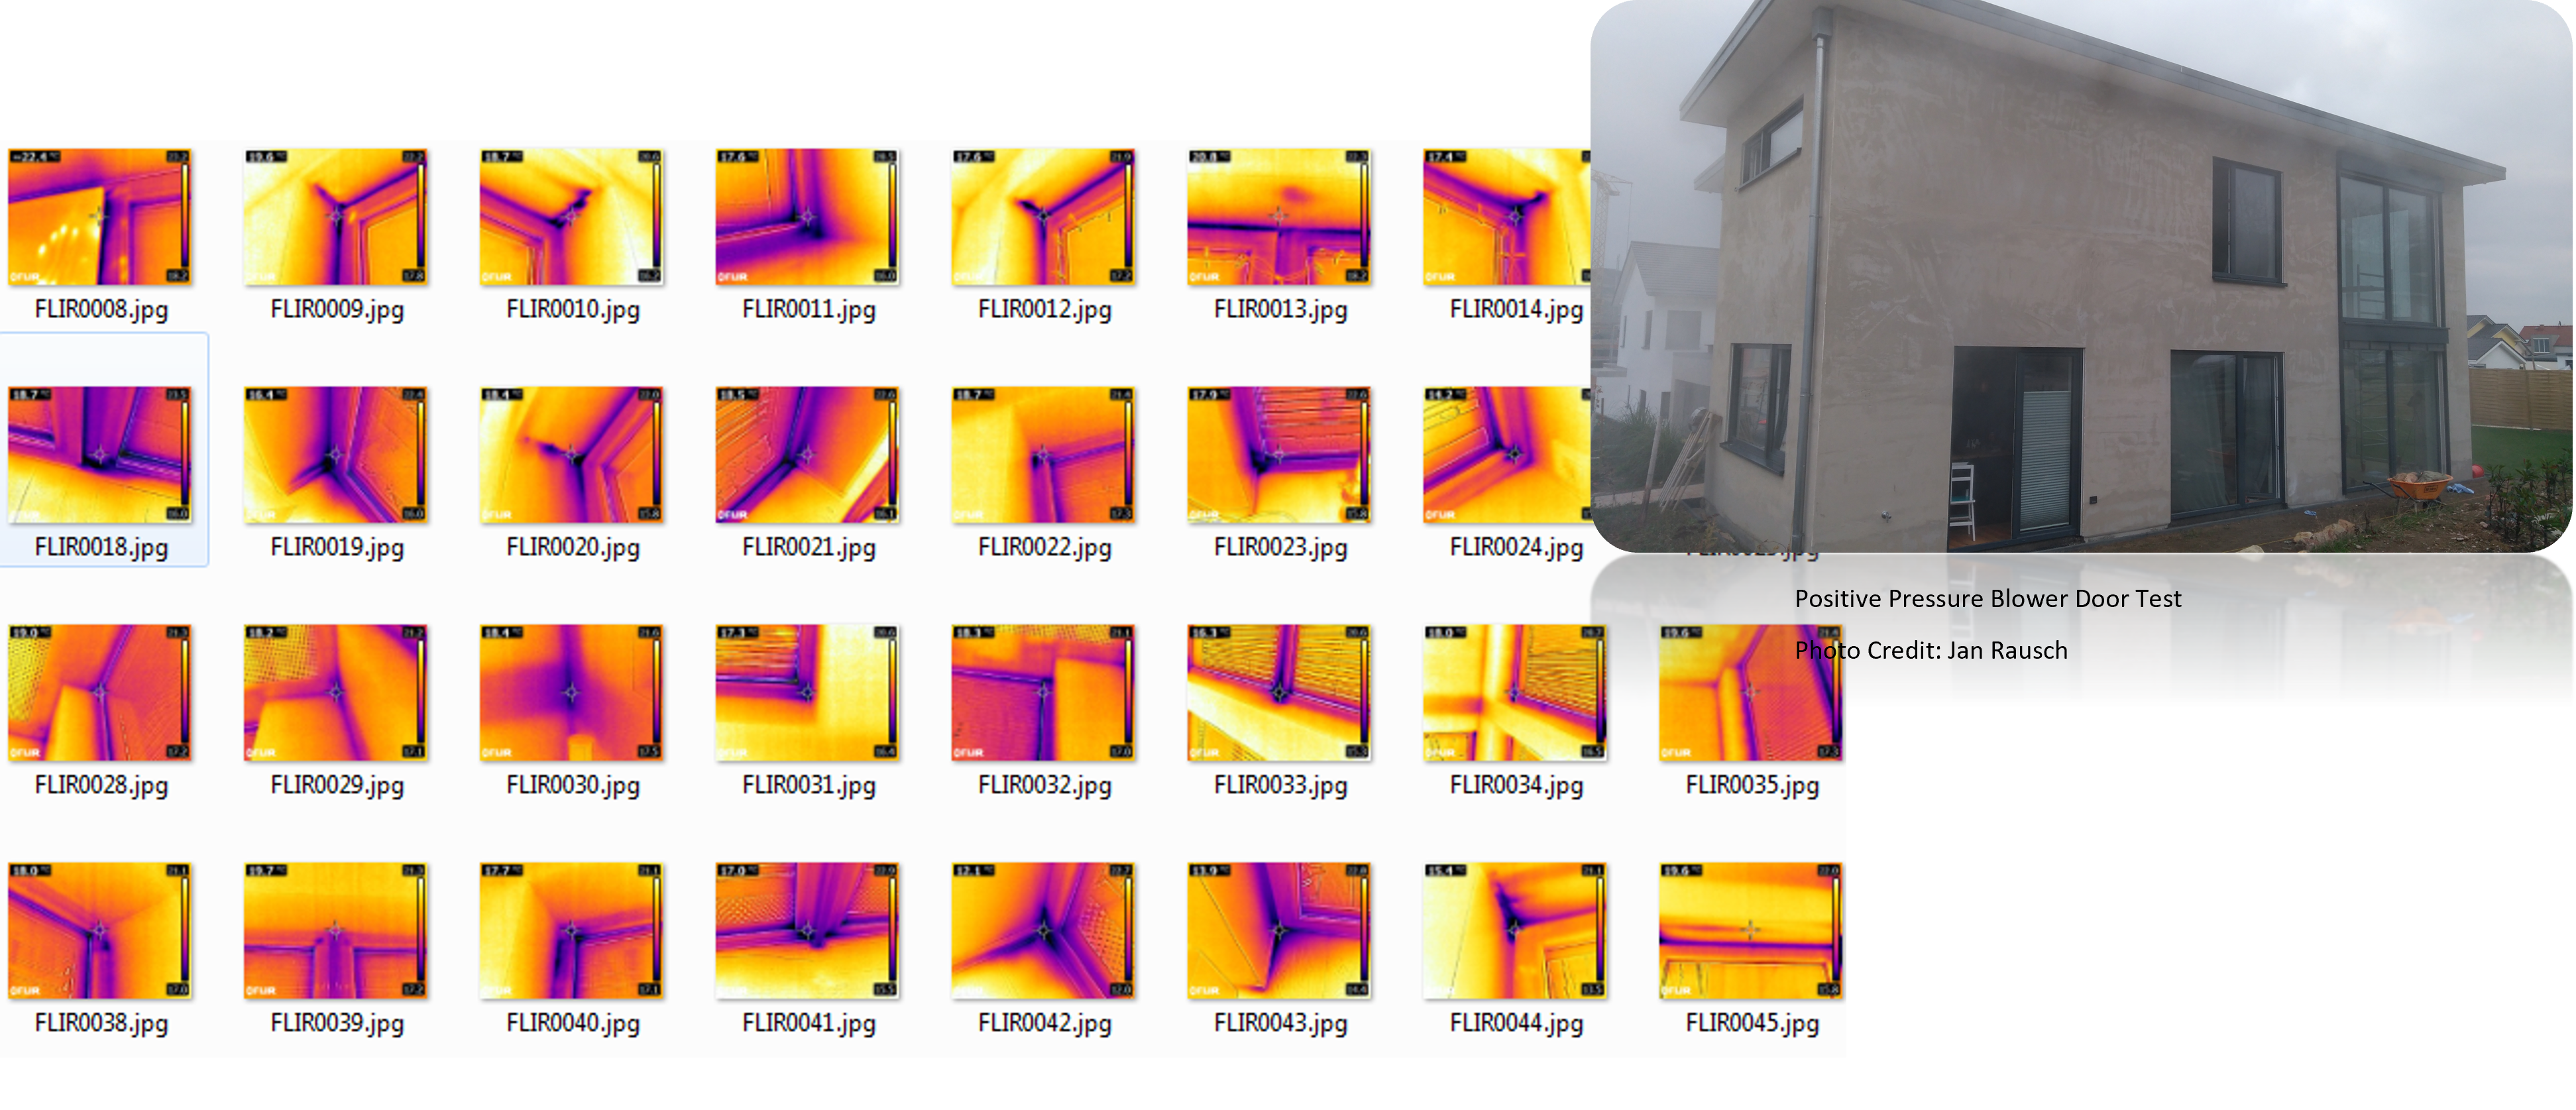Click the file name label FLIR0021.jpg
Image resolution: width=2576 pixels, height=1110 pixels.
tap(809, 548)
